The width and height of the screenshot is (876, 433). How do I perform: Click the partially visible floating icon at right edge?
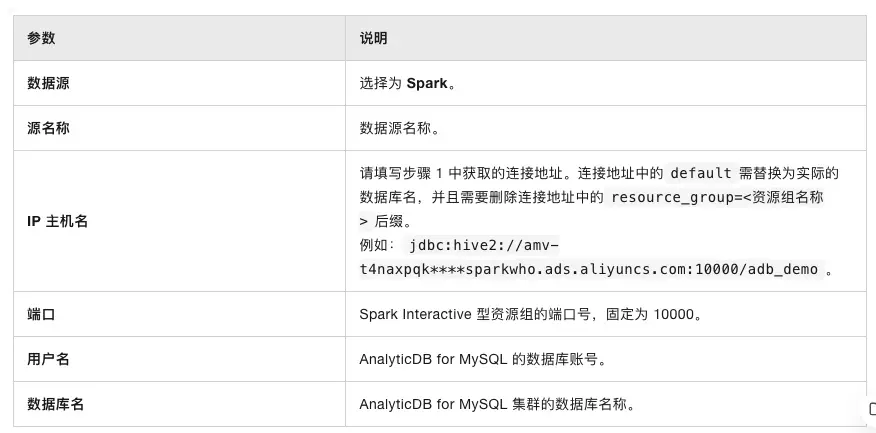coord(871,408)
